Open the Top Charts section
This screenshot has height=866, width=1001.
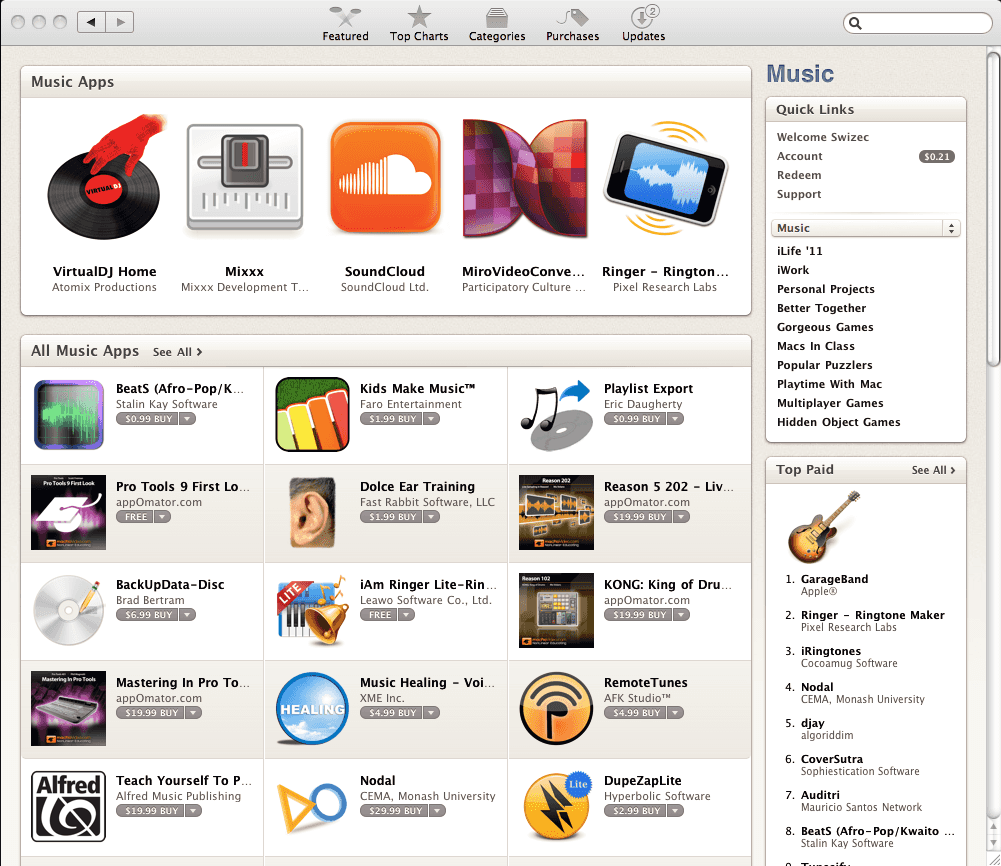coord(419,24)
